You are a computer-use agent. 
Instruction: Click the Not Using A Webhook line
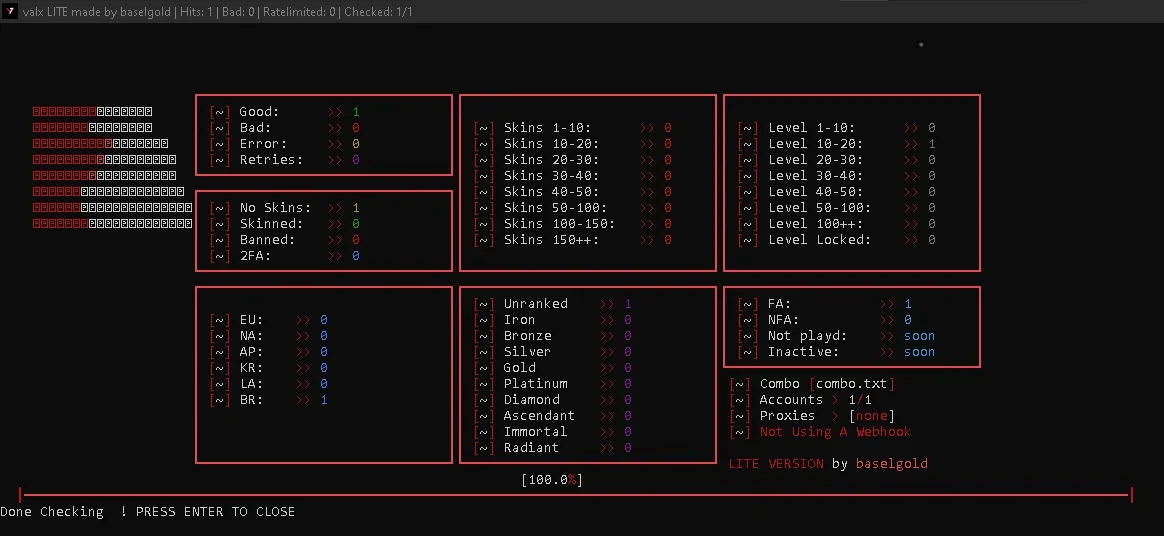[x=820, y=431]
